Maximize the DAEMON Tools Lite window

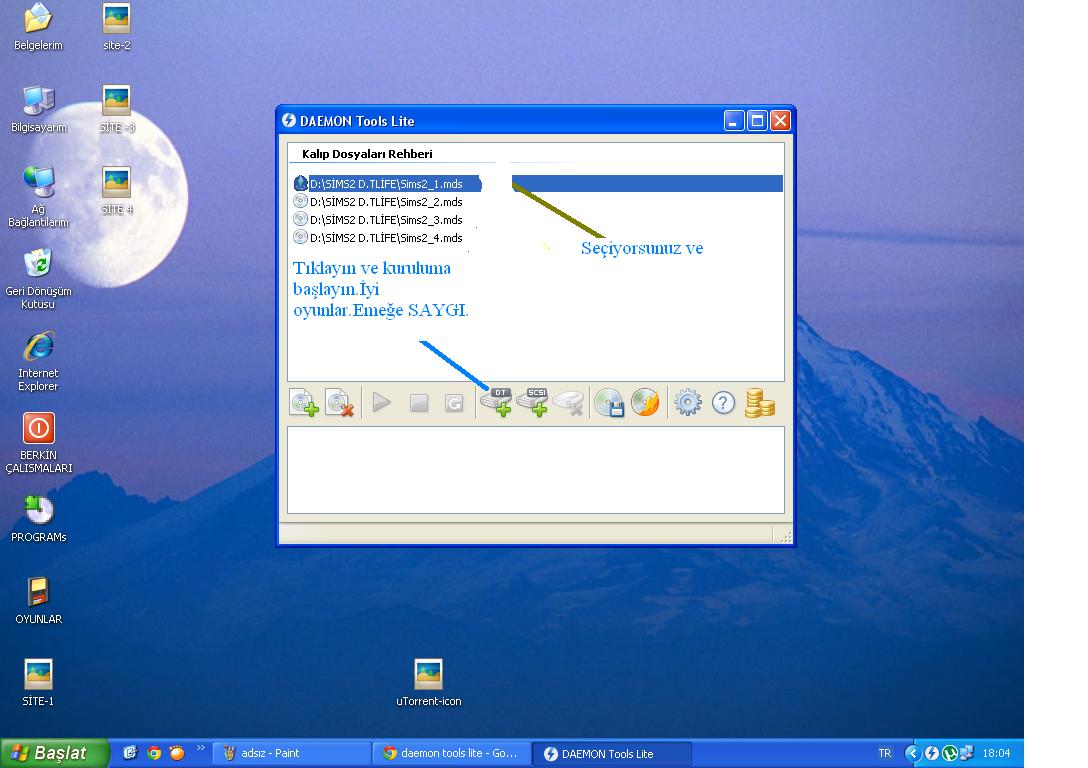[x=757, y=121]
